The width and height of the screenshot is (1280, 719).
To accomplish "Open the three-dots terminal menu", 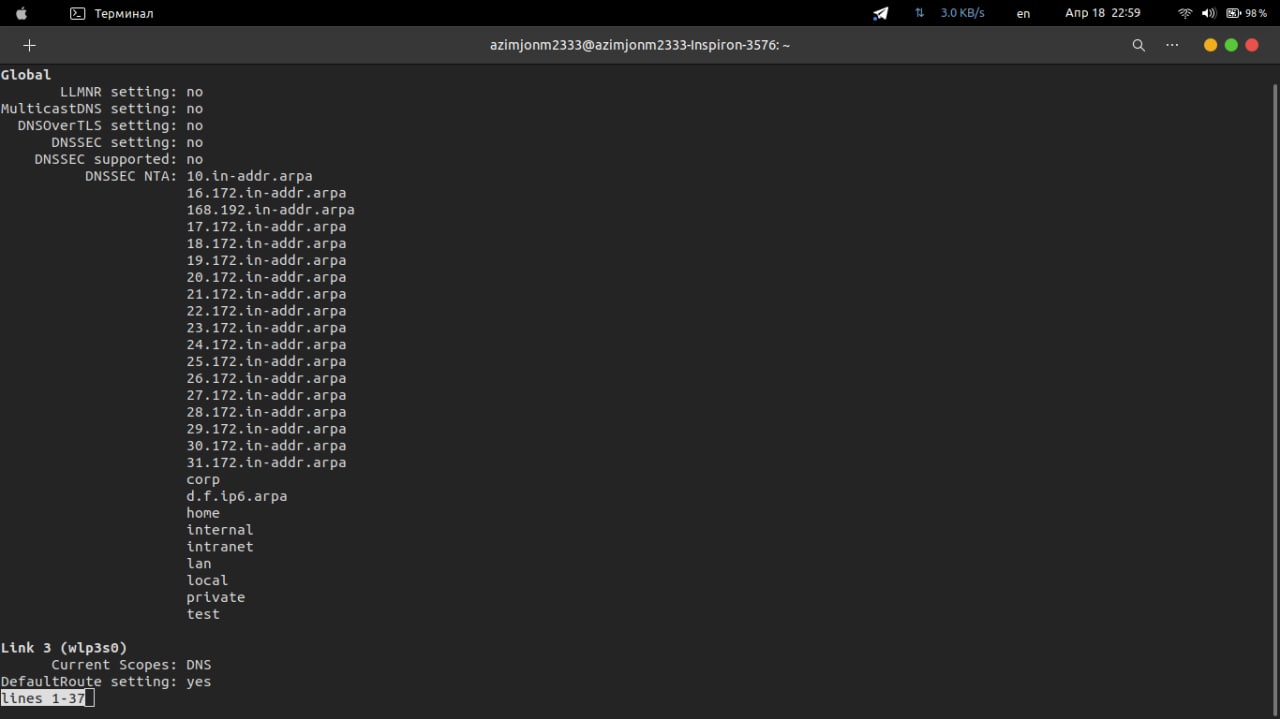I will tap(1172, 45).
